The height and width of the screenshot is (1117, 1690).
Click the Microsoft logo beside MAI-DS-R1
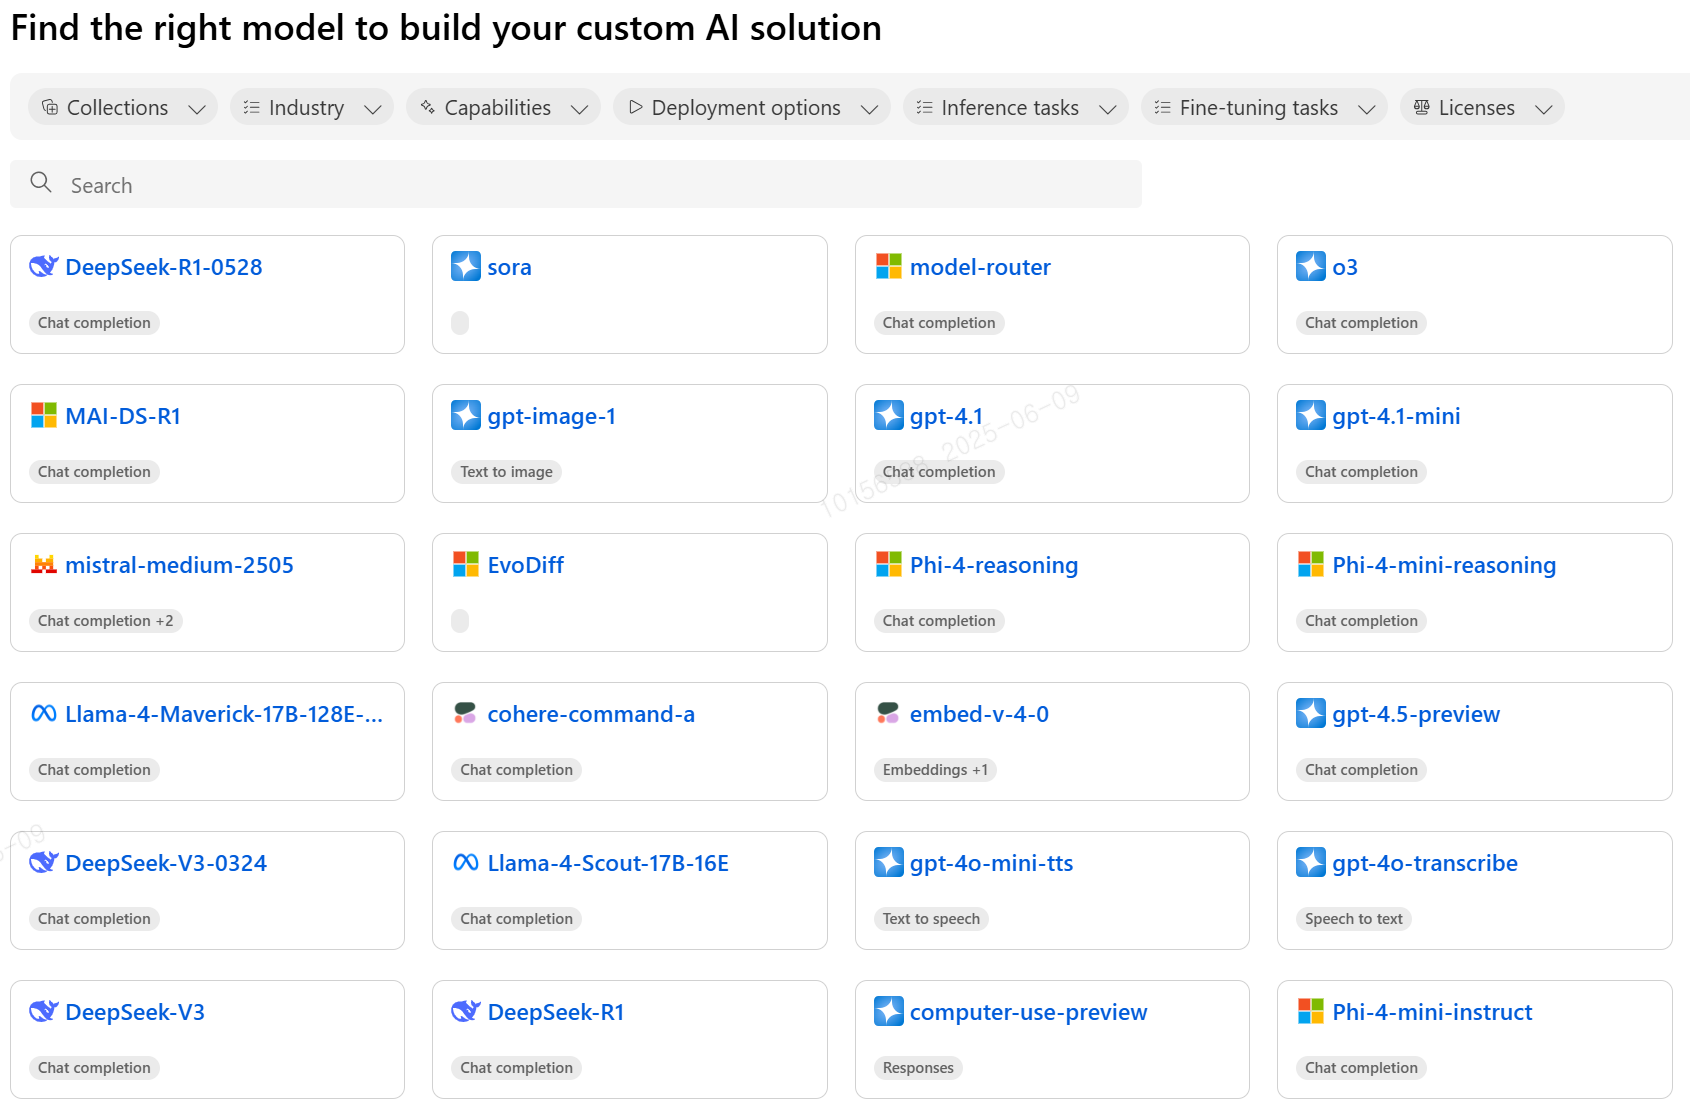pyautogui.click(x=44, y=415)
